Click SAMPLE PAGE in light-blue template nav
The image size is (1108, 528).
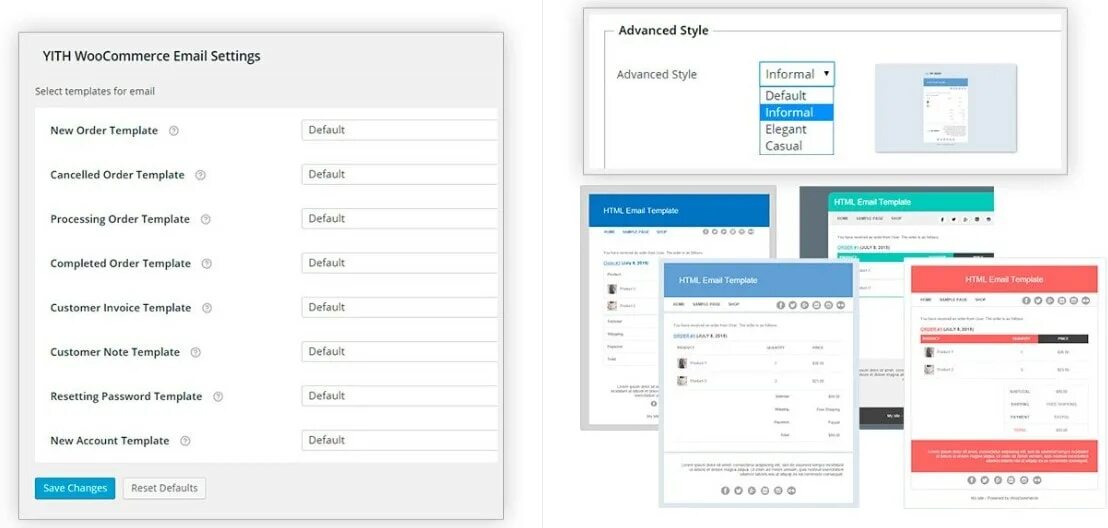pyautogui.click(x=706, y=305)
